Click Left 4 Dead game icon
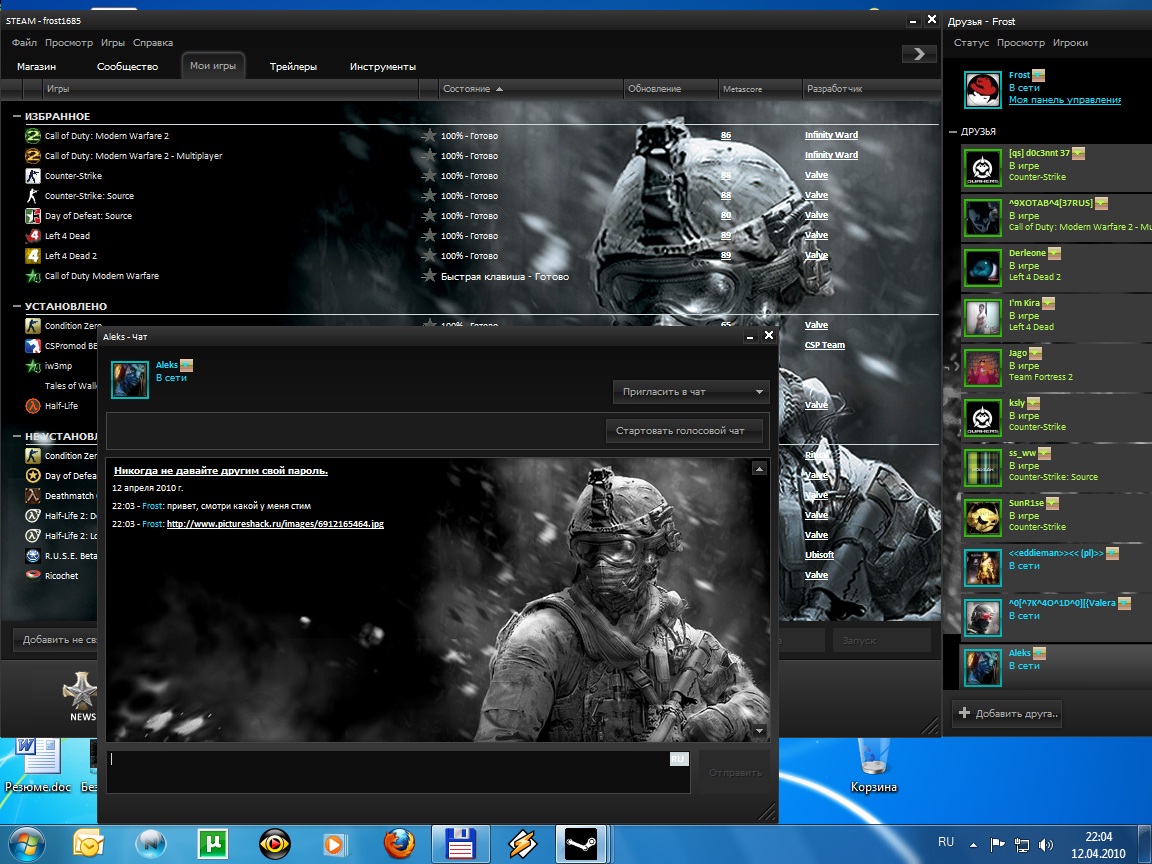 pyautogui.click(x=32, y=236)
